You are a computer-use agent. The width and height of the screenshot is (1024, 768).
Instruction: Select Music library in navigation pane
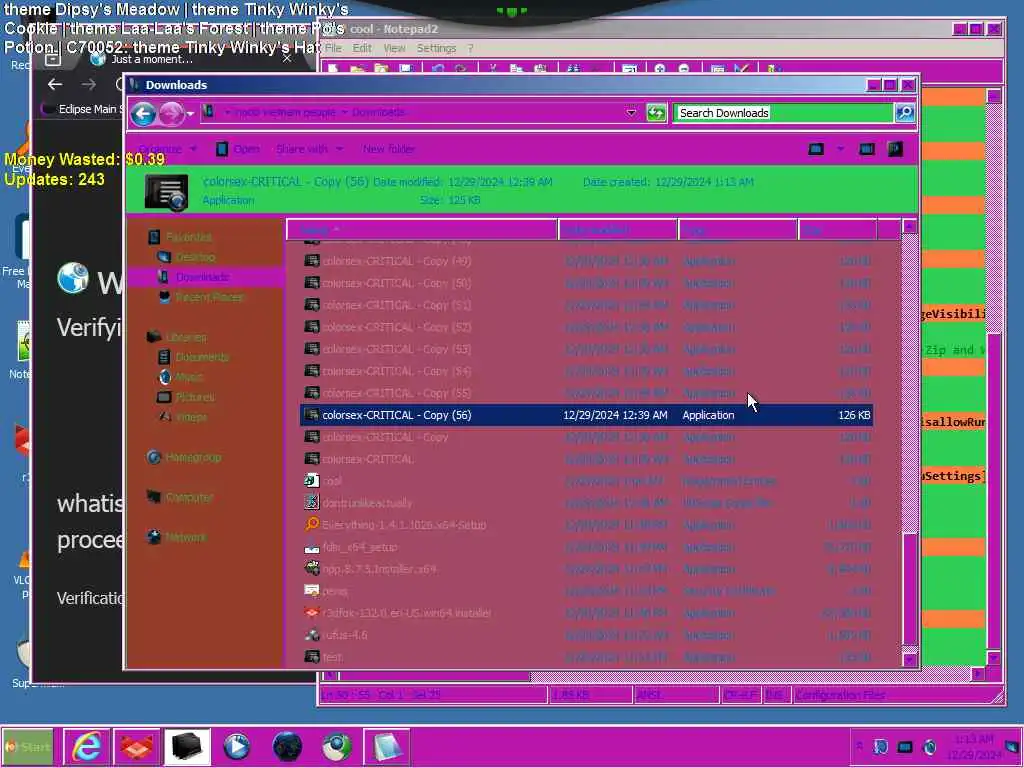(189, 377)
